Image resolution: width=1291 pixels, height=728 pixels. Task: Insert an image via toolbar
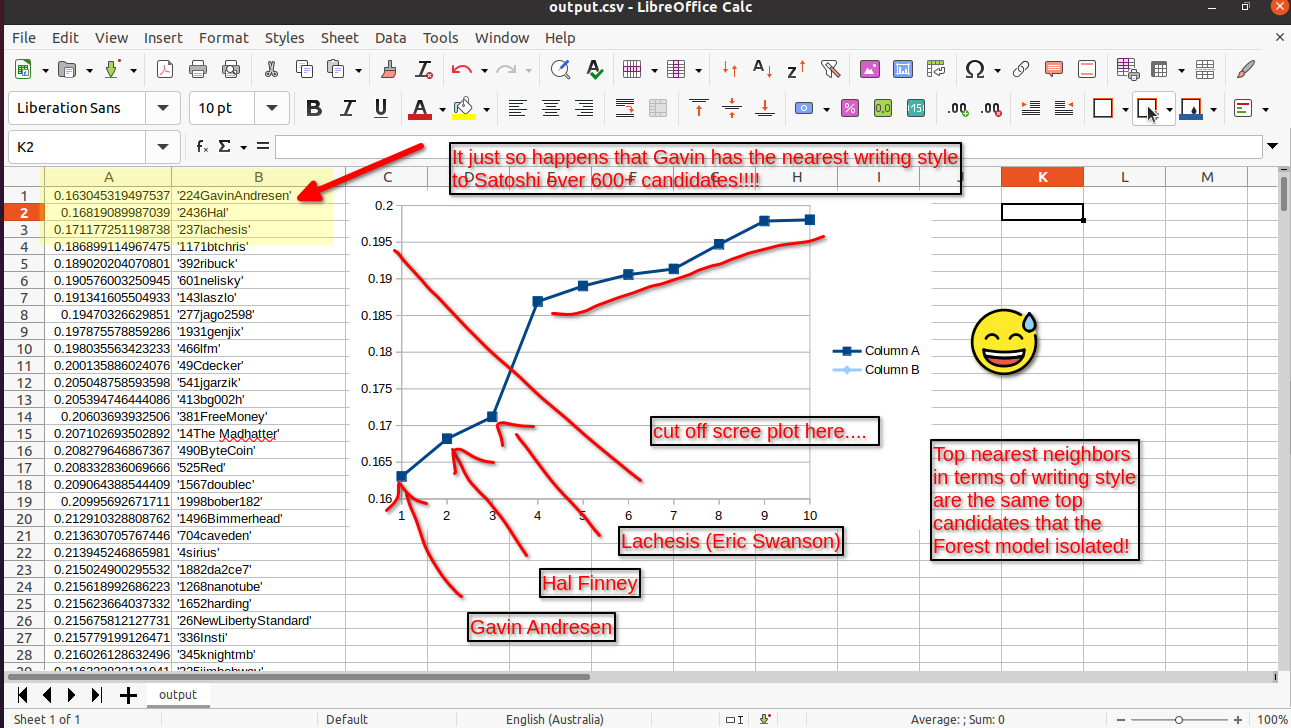[x=870, y=69]
